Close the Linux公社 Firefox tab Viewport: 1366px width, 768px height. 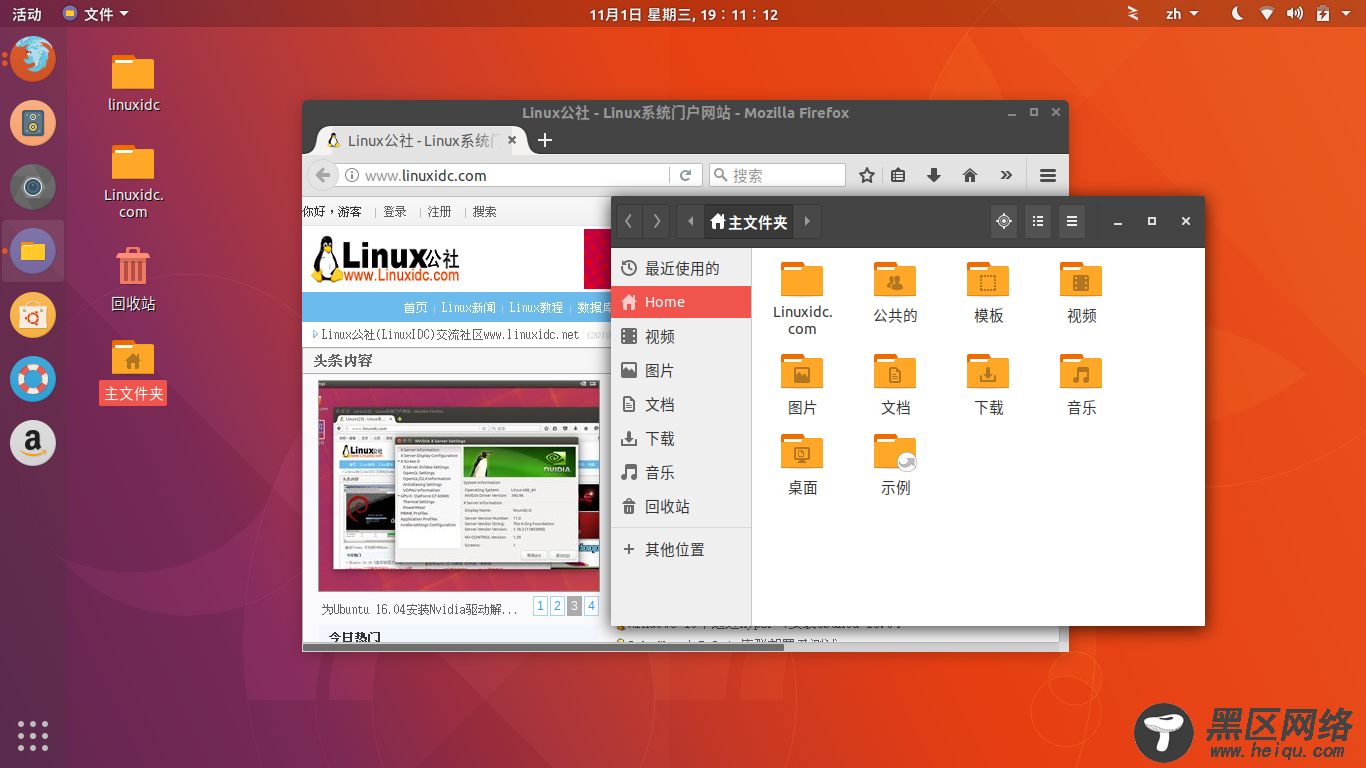pyautogui.click(x=513, y=140)
